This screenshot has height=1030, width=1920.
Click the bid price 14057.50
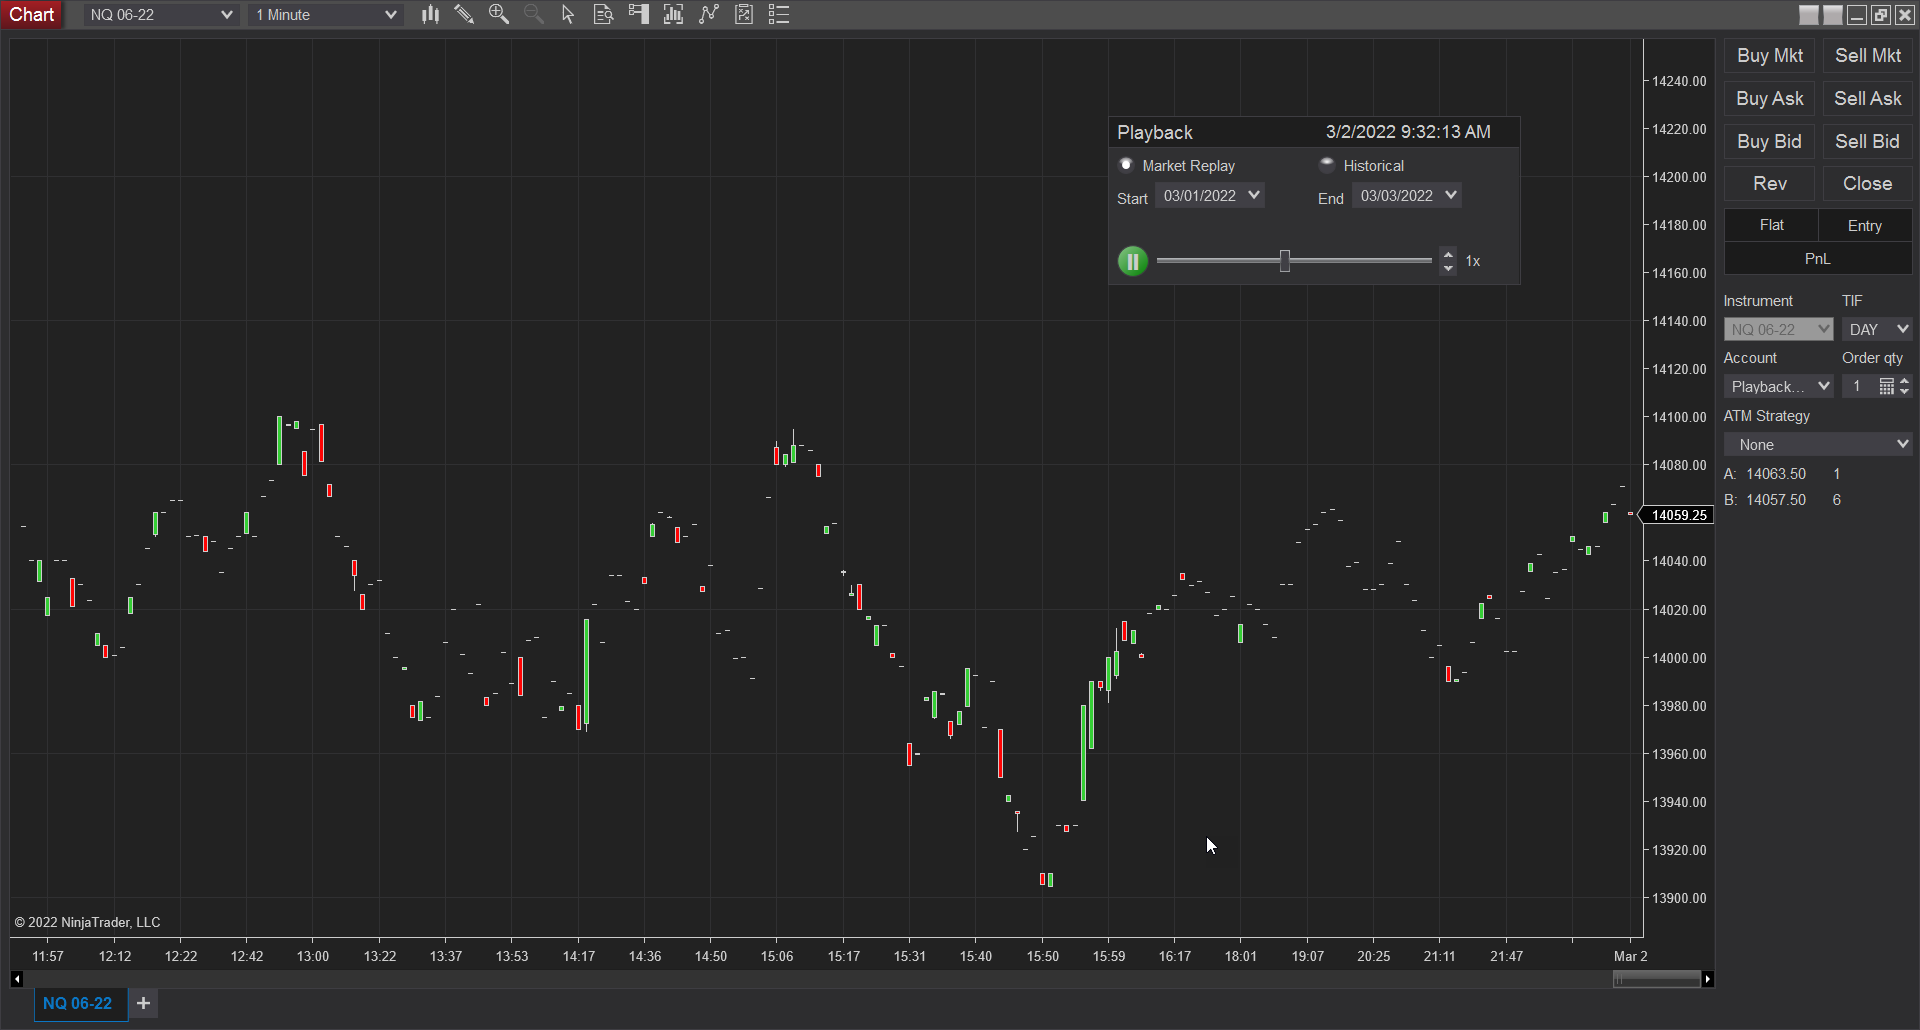tap(1776, 500)
